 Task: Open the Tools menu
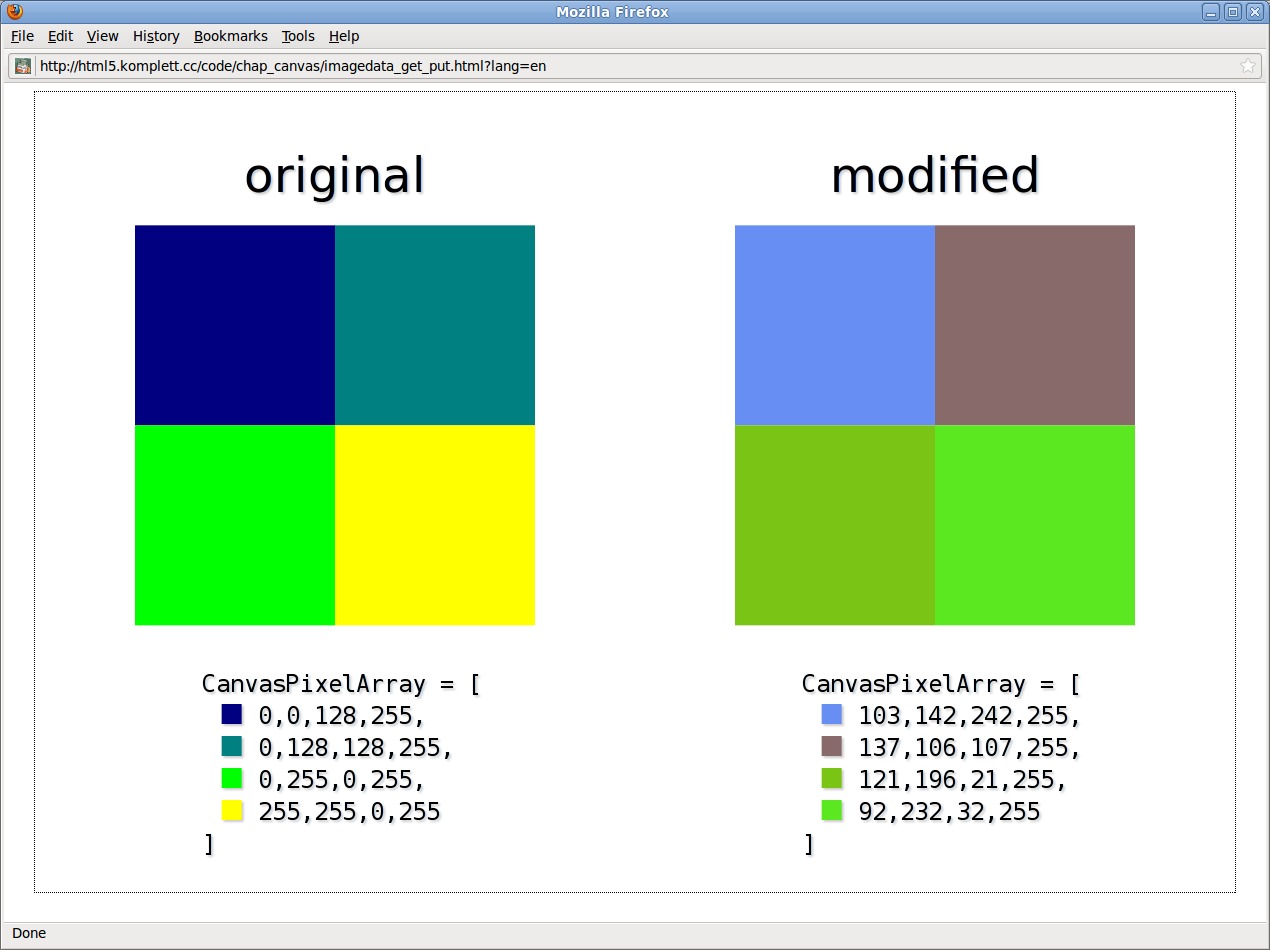(x=298, y=36)
